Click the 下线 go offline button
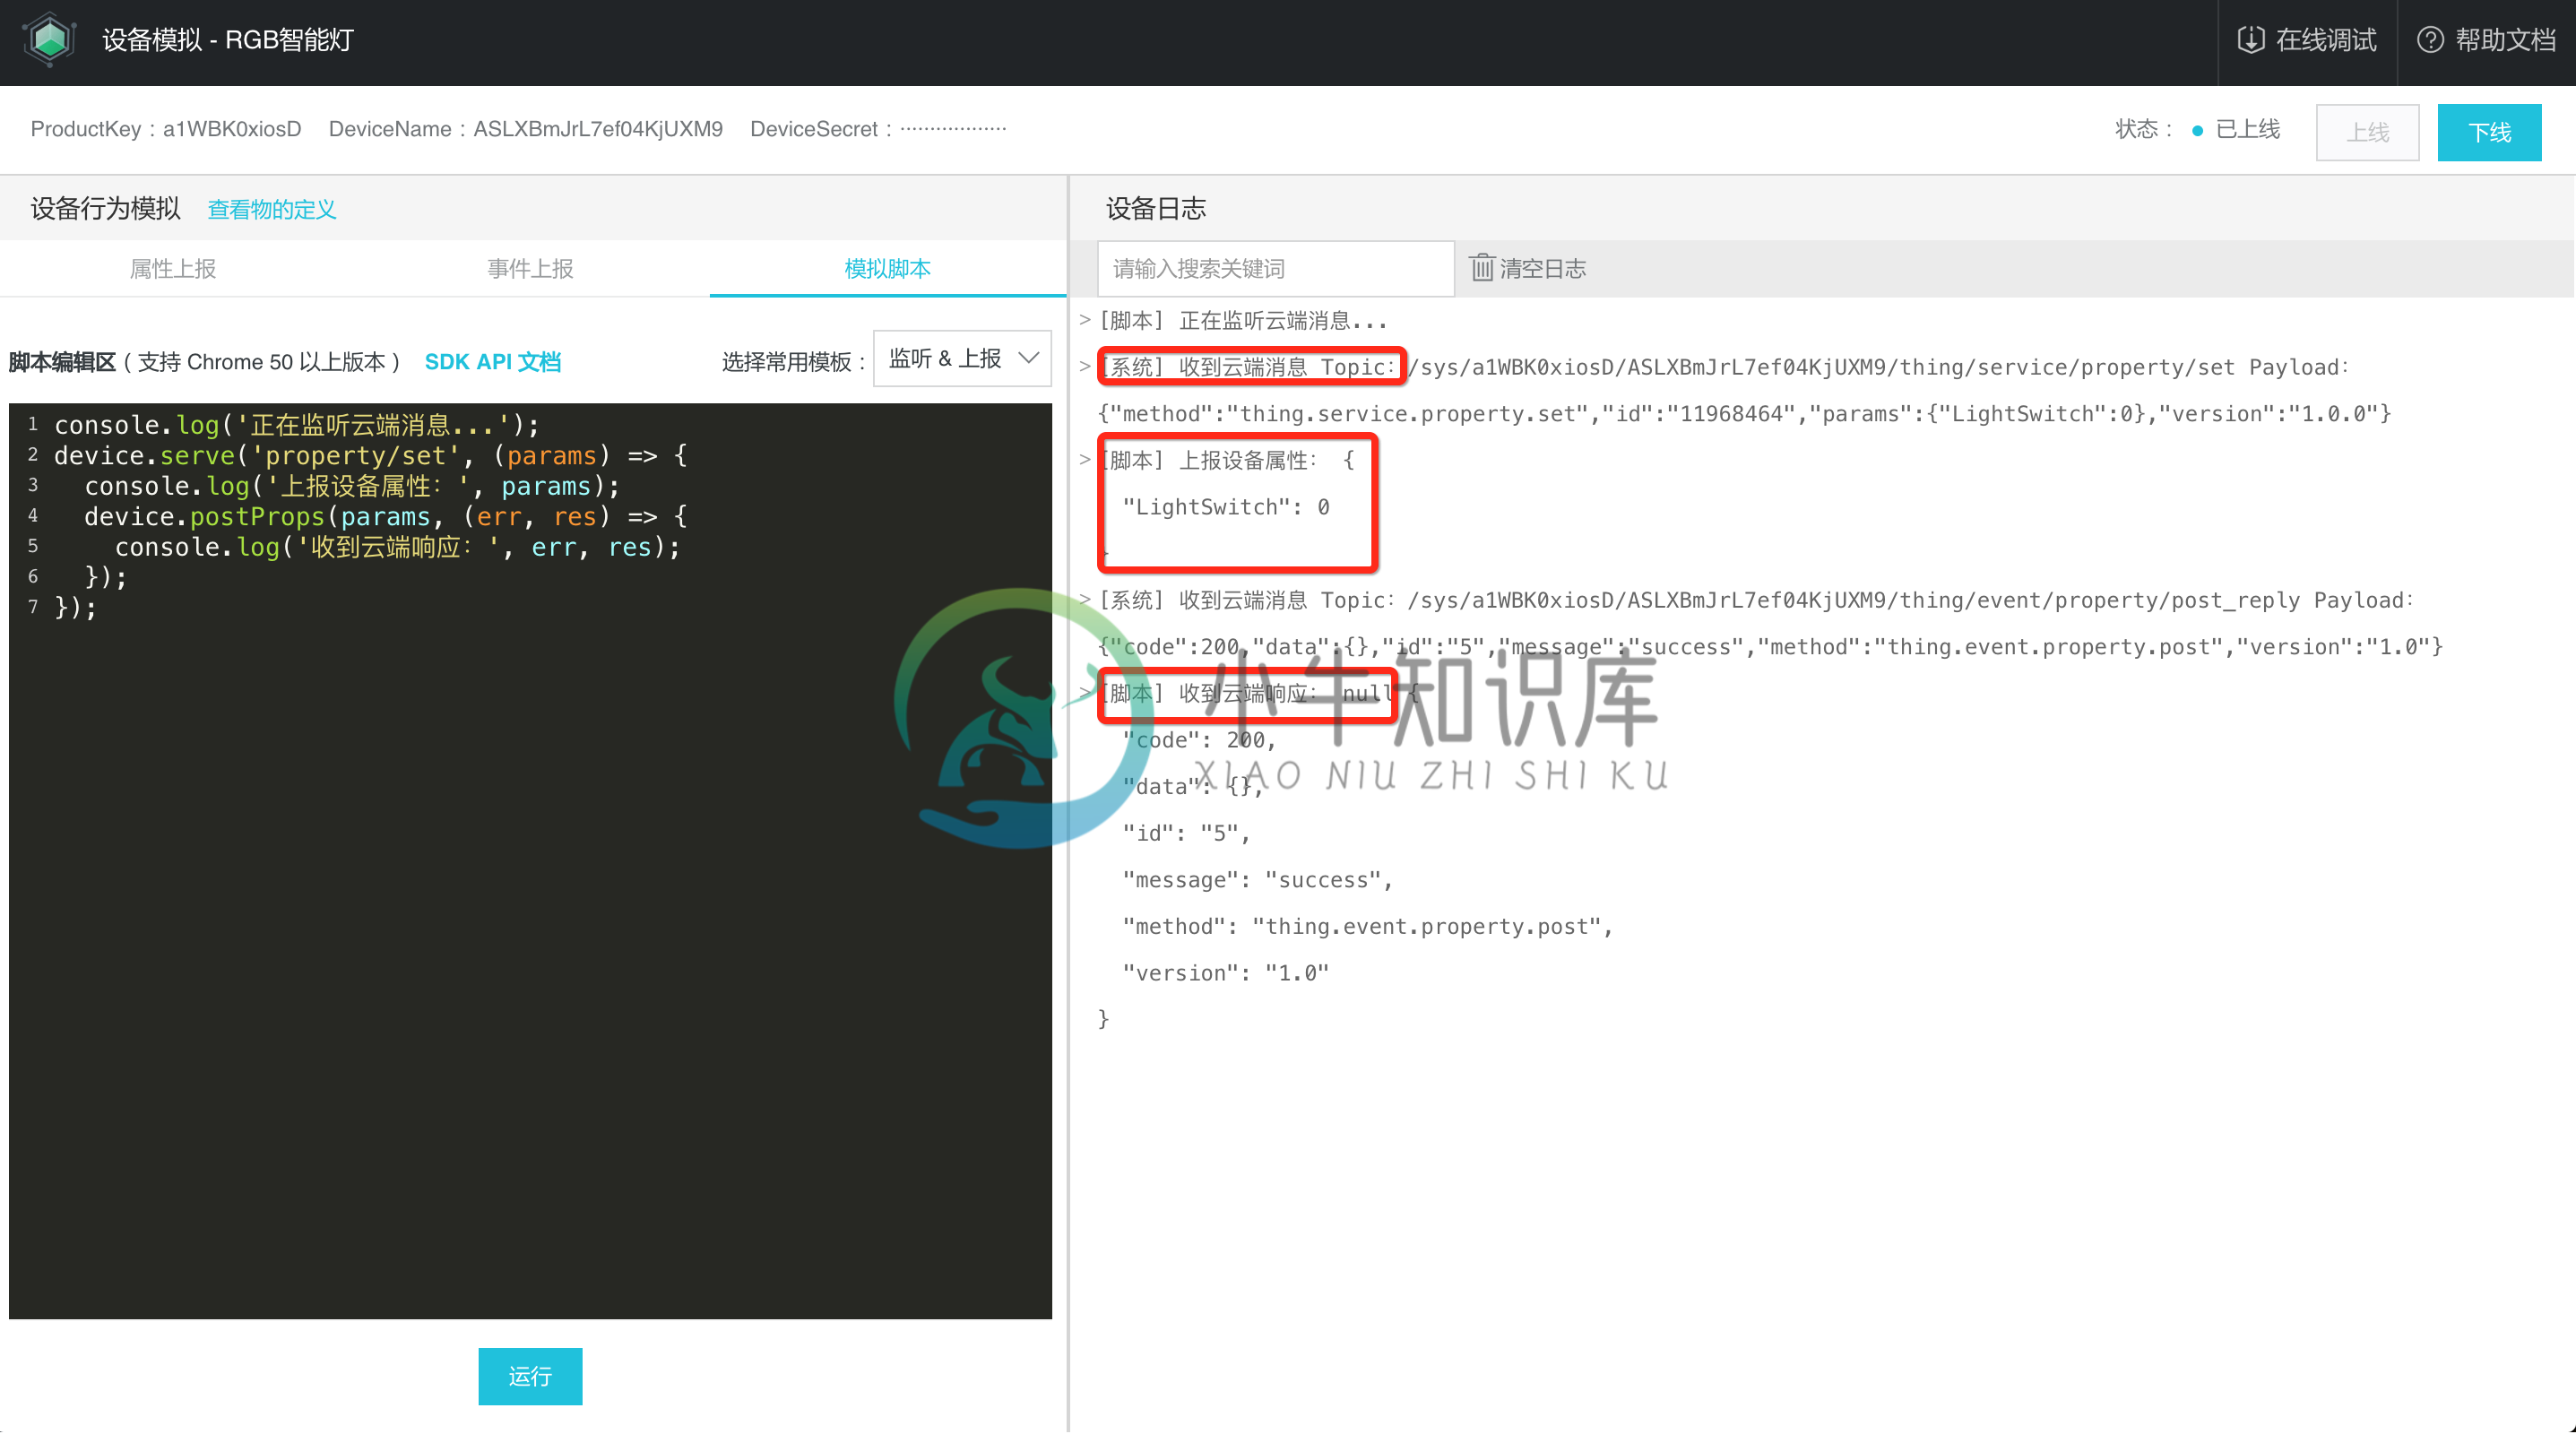 point(2489,132)
